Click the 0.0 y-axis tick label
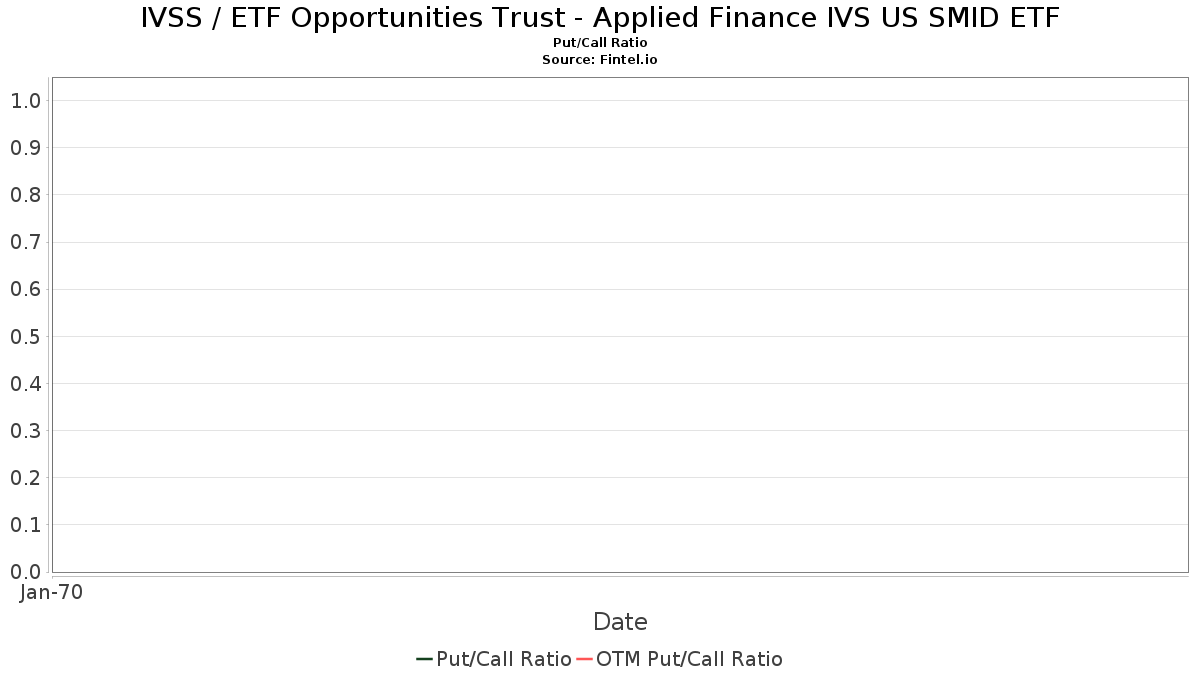 tap(25, 572)
